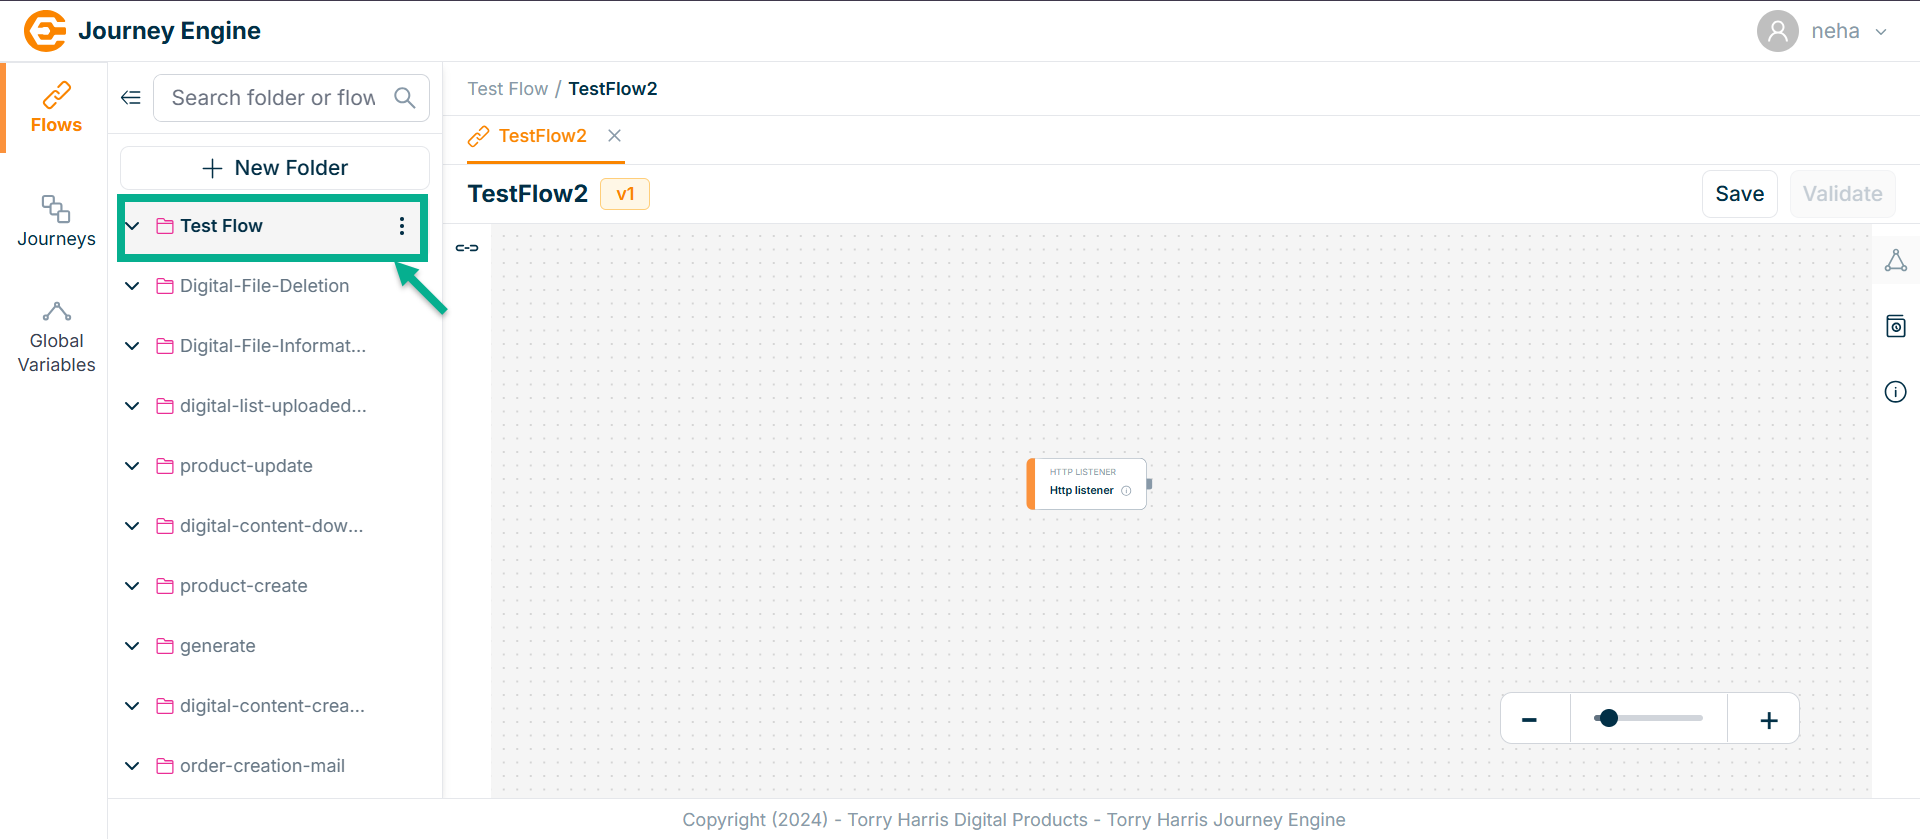Focus the Search folder or flow field

pyautogui.click(x=273, y=98)
